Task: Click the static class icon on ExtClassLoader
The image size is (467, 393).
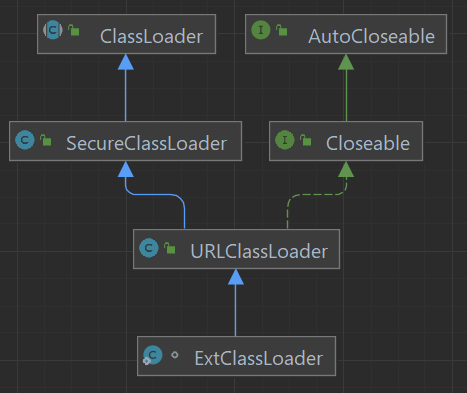Action: [x=152, y=355]
